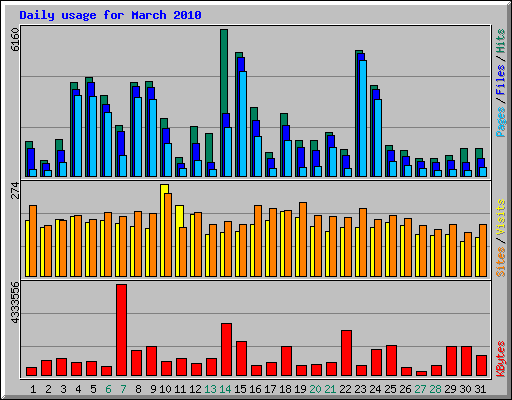Screen dimensions: 512x400
Task: Click day label 23 on the axis
Action: click(360, 389)
